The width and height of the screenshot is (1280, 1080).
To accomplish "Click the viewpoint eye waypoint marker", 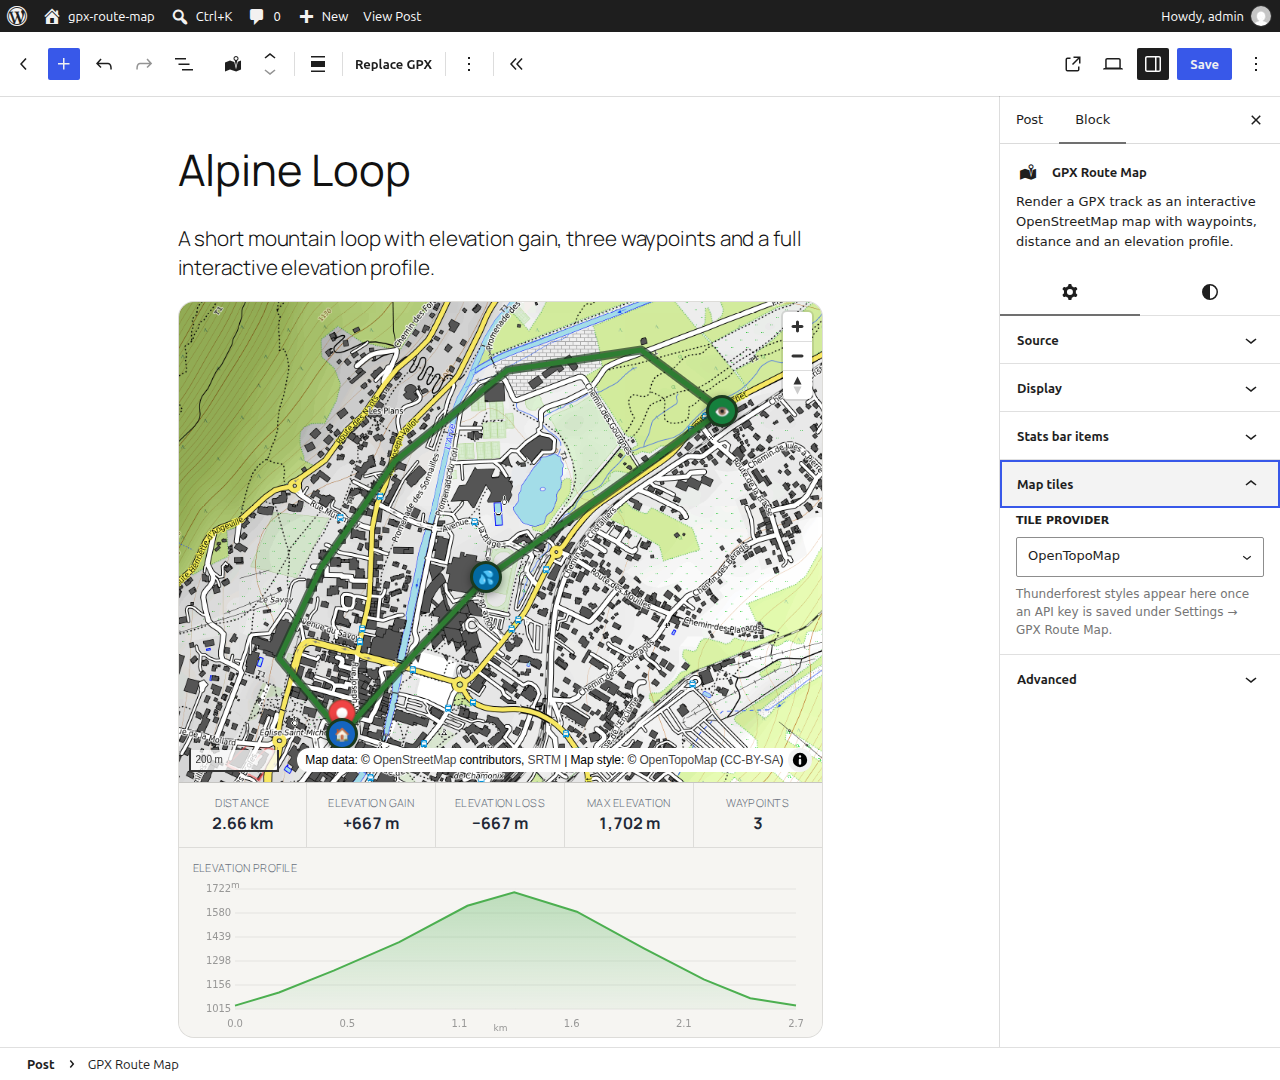I will pos(721,411).
